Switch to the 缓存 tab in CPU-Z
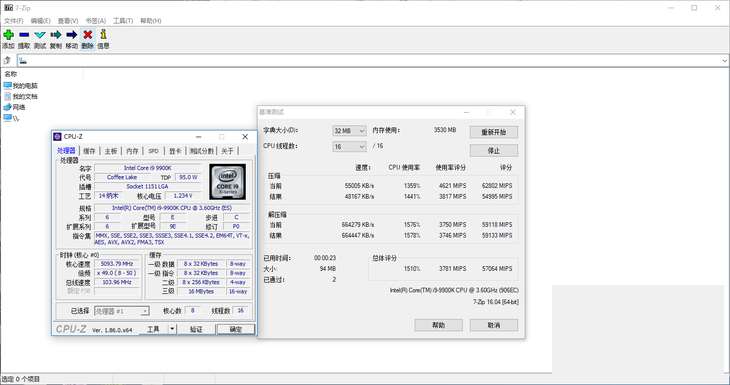 point(89,151)
